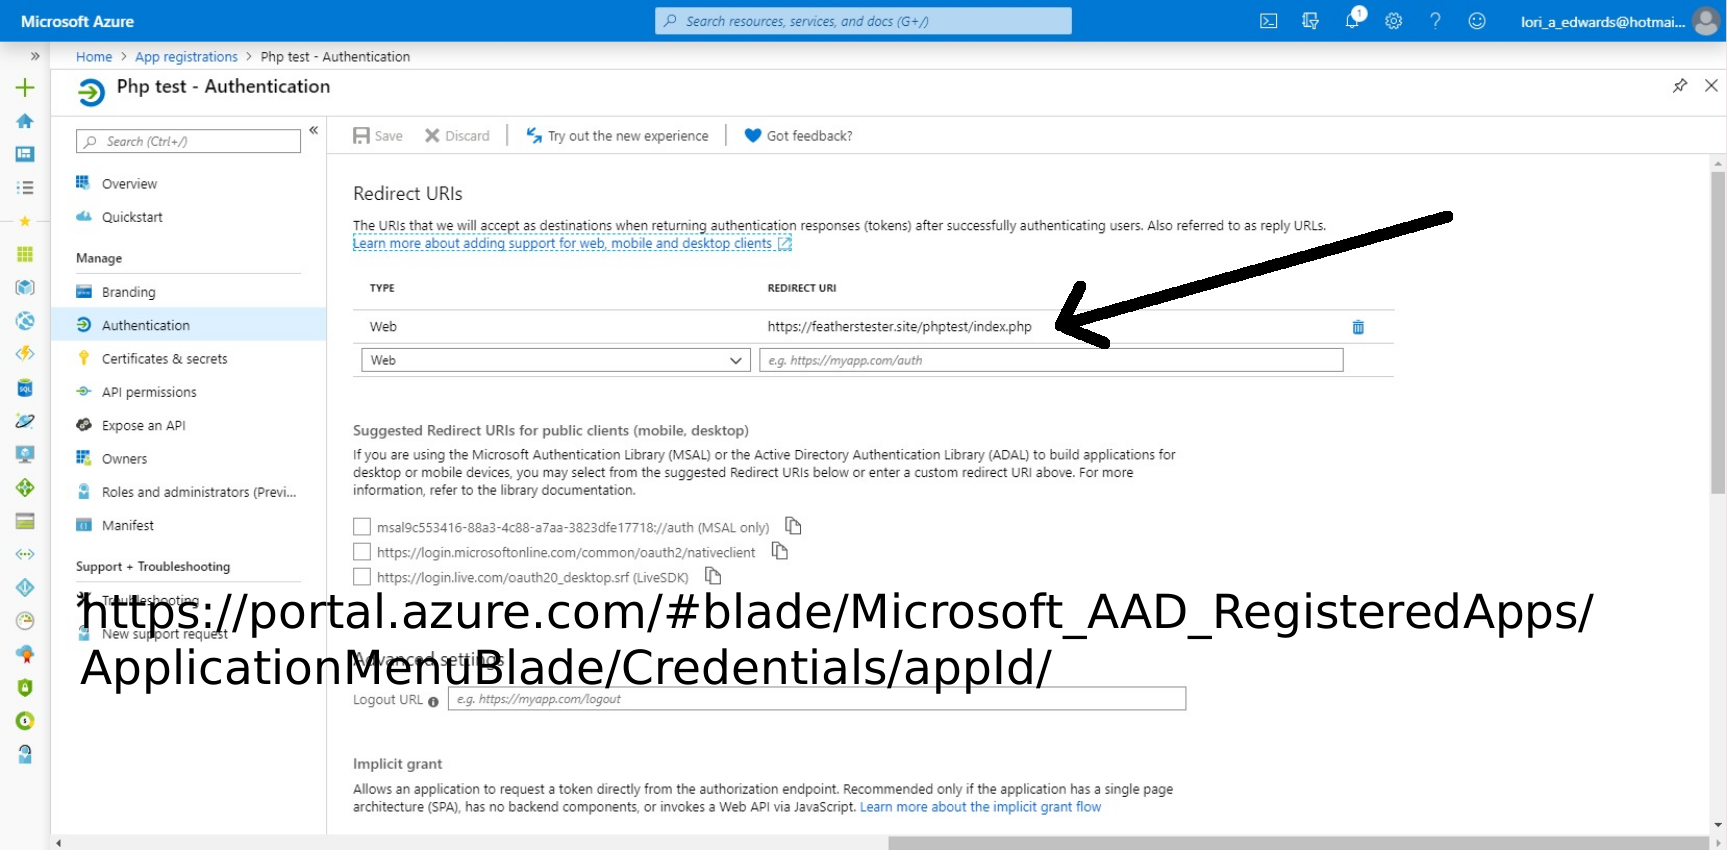The image size is (1727, 851).
Task: Open portal settings gear
Action: click(1393, 21)
